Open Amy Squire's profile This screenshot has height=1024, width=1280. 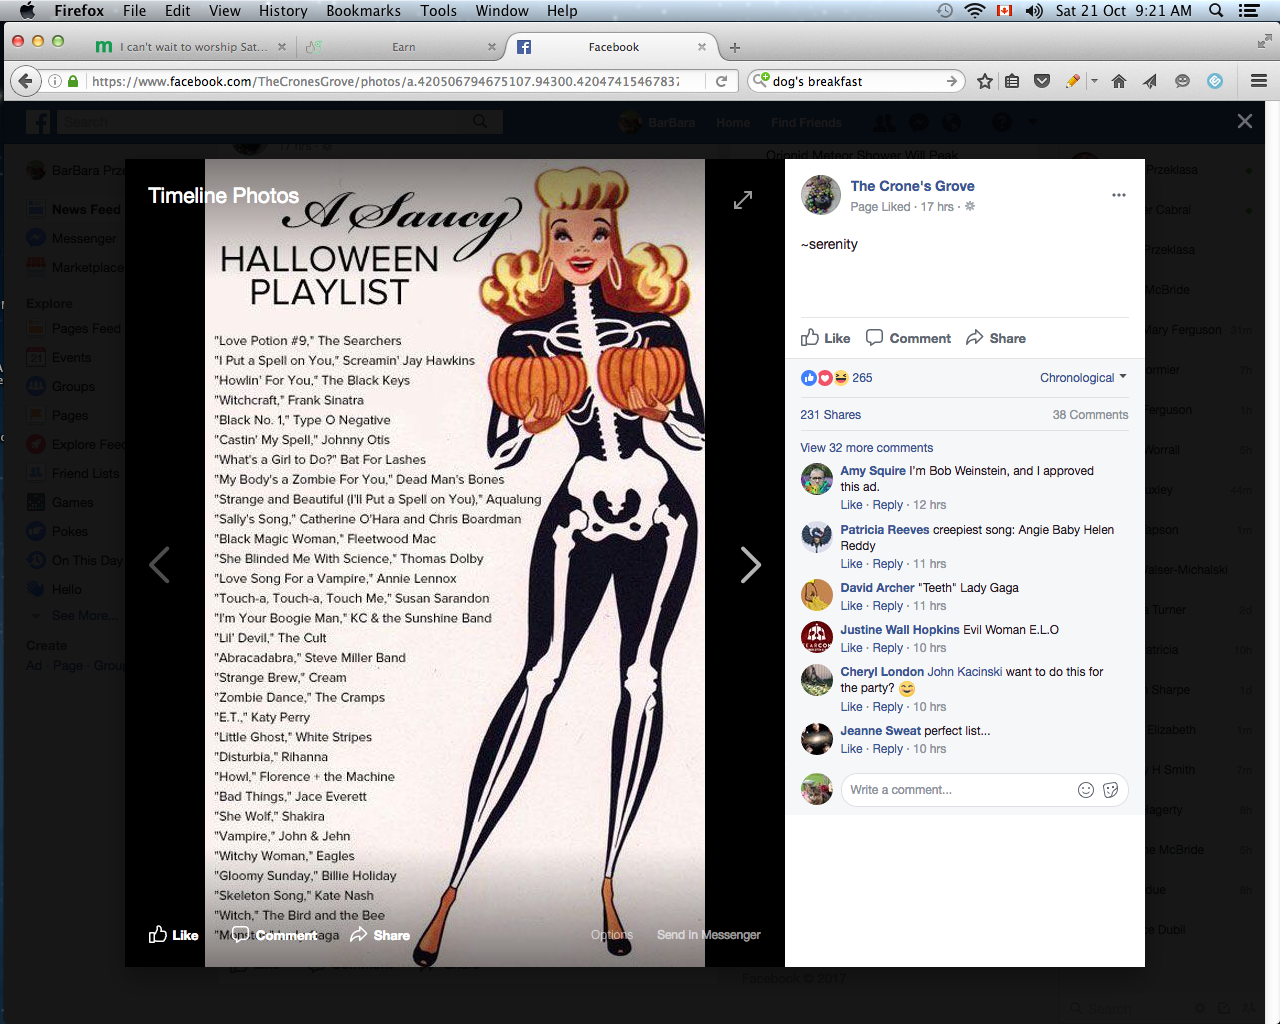873,471
